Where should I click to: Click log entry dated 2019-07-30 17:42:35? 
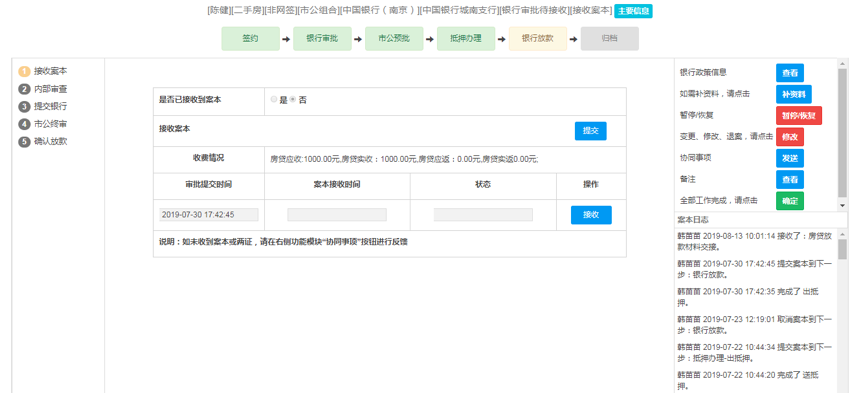pos(748,297)
